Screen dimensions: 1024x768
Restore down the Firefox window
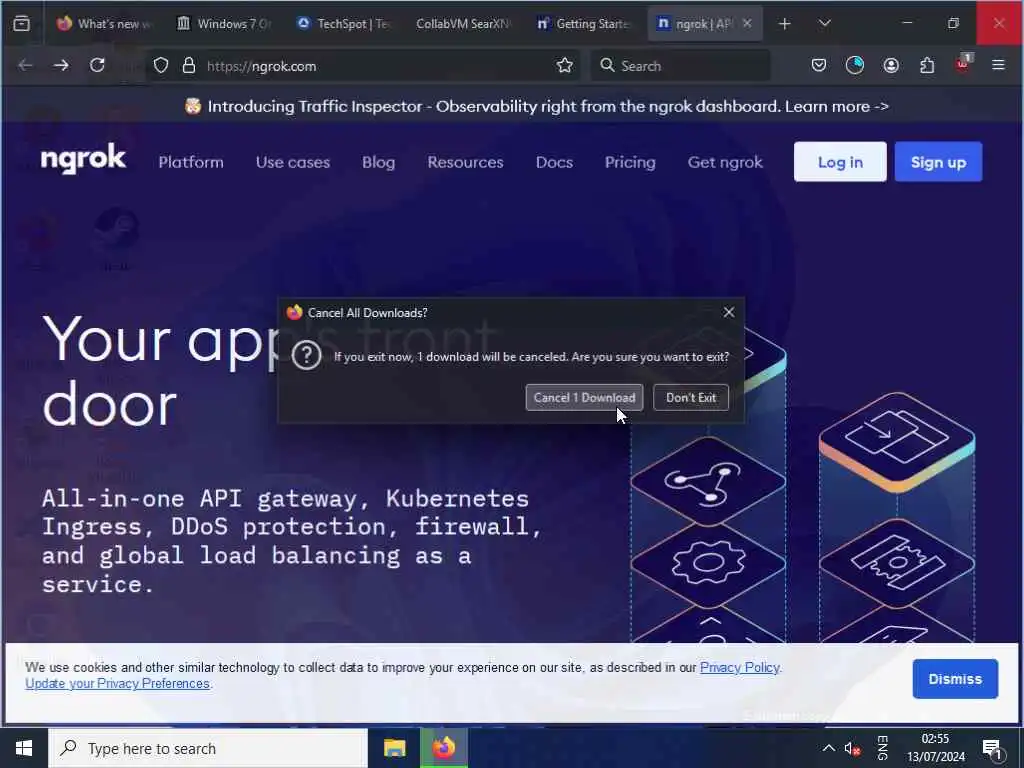click(953, 23)
